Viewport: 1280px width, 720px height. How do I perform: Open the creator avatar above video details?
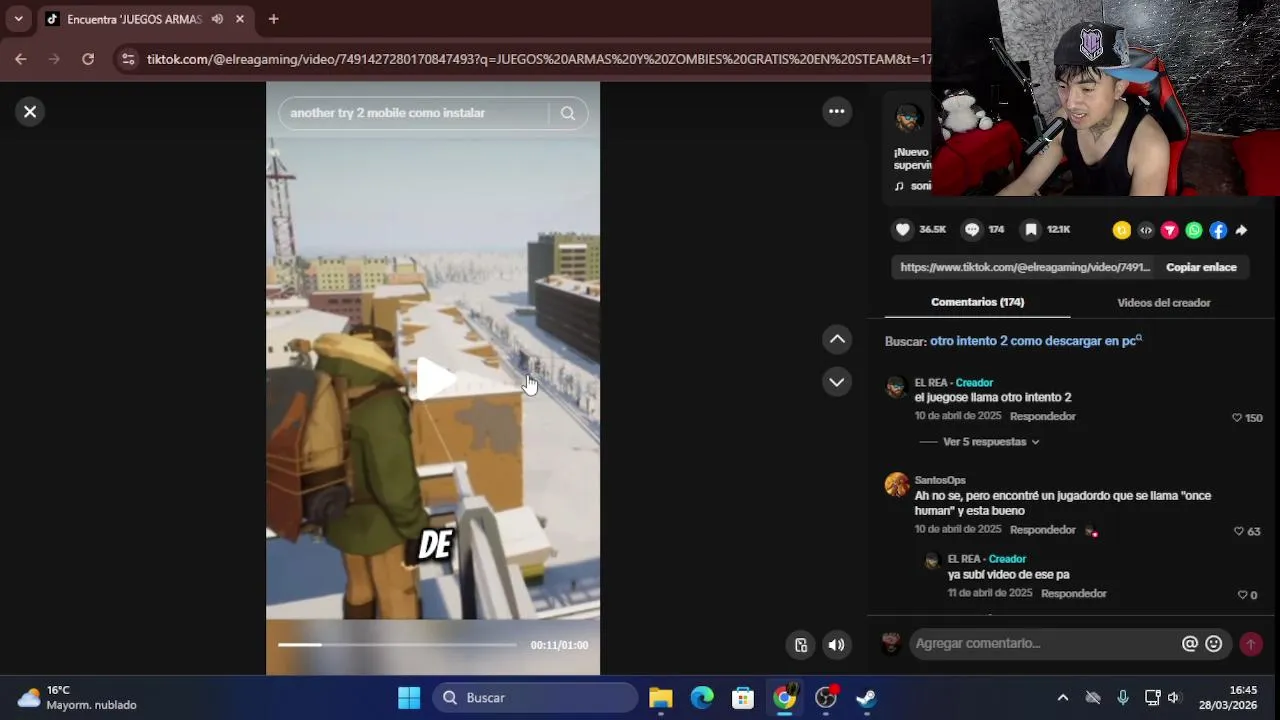[x=908, y=118]
